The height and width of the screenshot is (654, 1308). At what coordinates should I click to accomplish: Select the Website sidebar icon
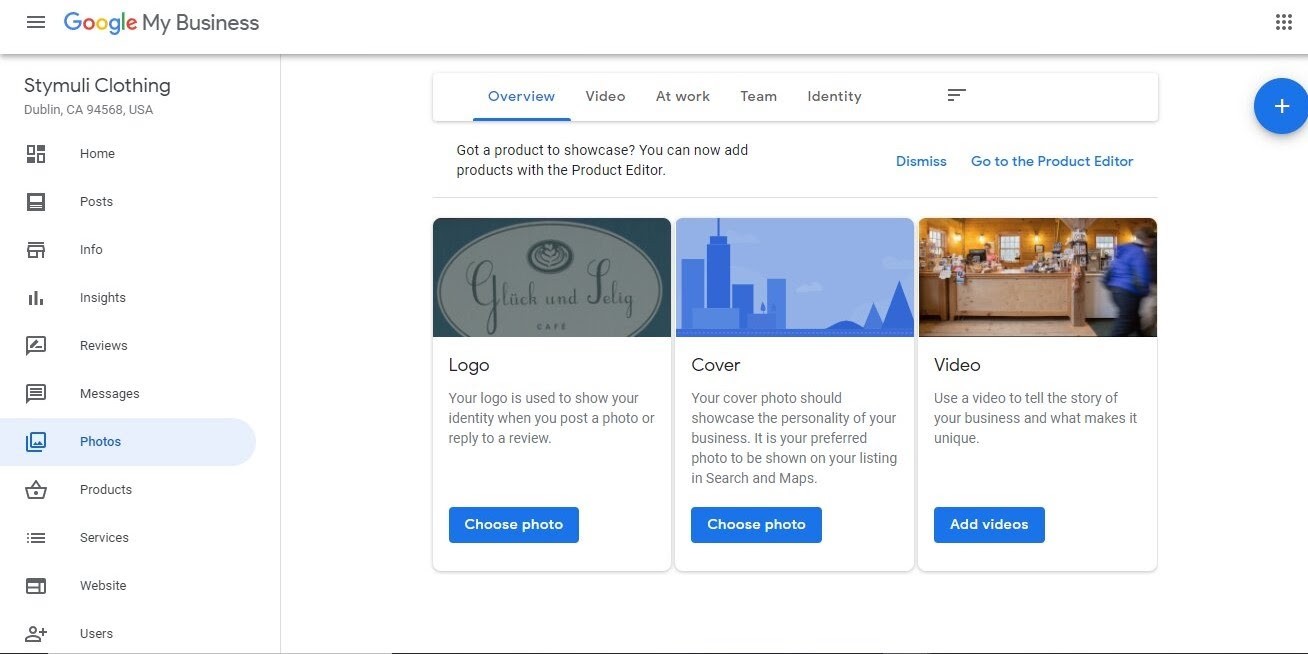[36, 585]
